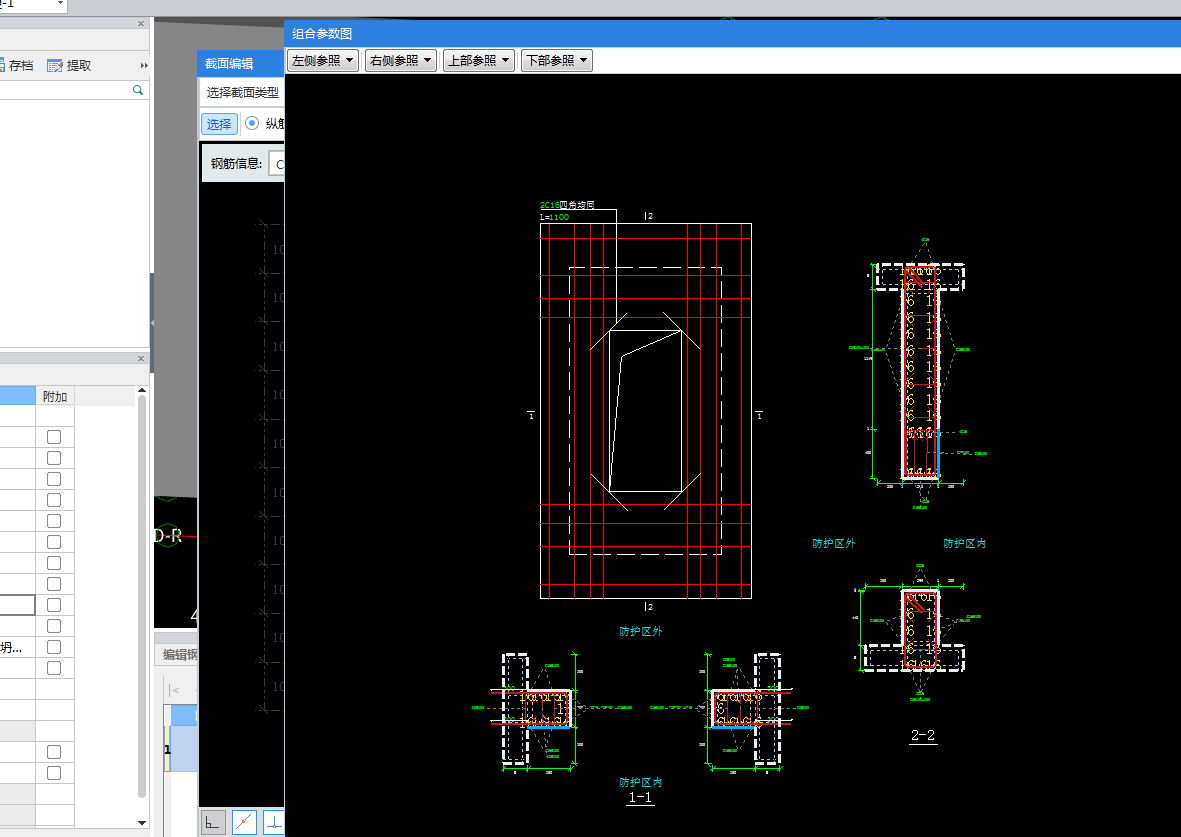The image size is (1181, 837).
Task: Click the 附加 column header
Action: pyautogui.click(x=55, y=396)
